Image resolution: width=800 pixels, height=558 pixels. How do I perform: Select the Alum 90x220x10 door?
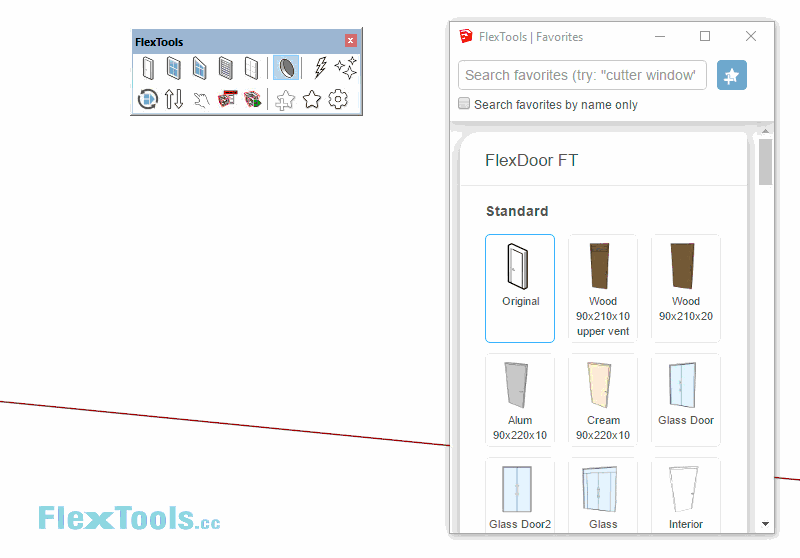click(x=520, y=400)
